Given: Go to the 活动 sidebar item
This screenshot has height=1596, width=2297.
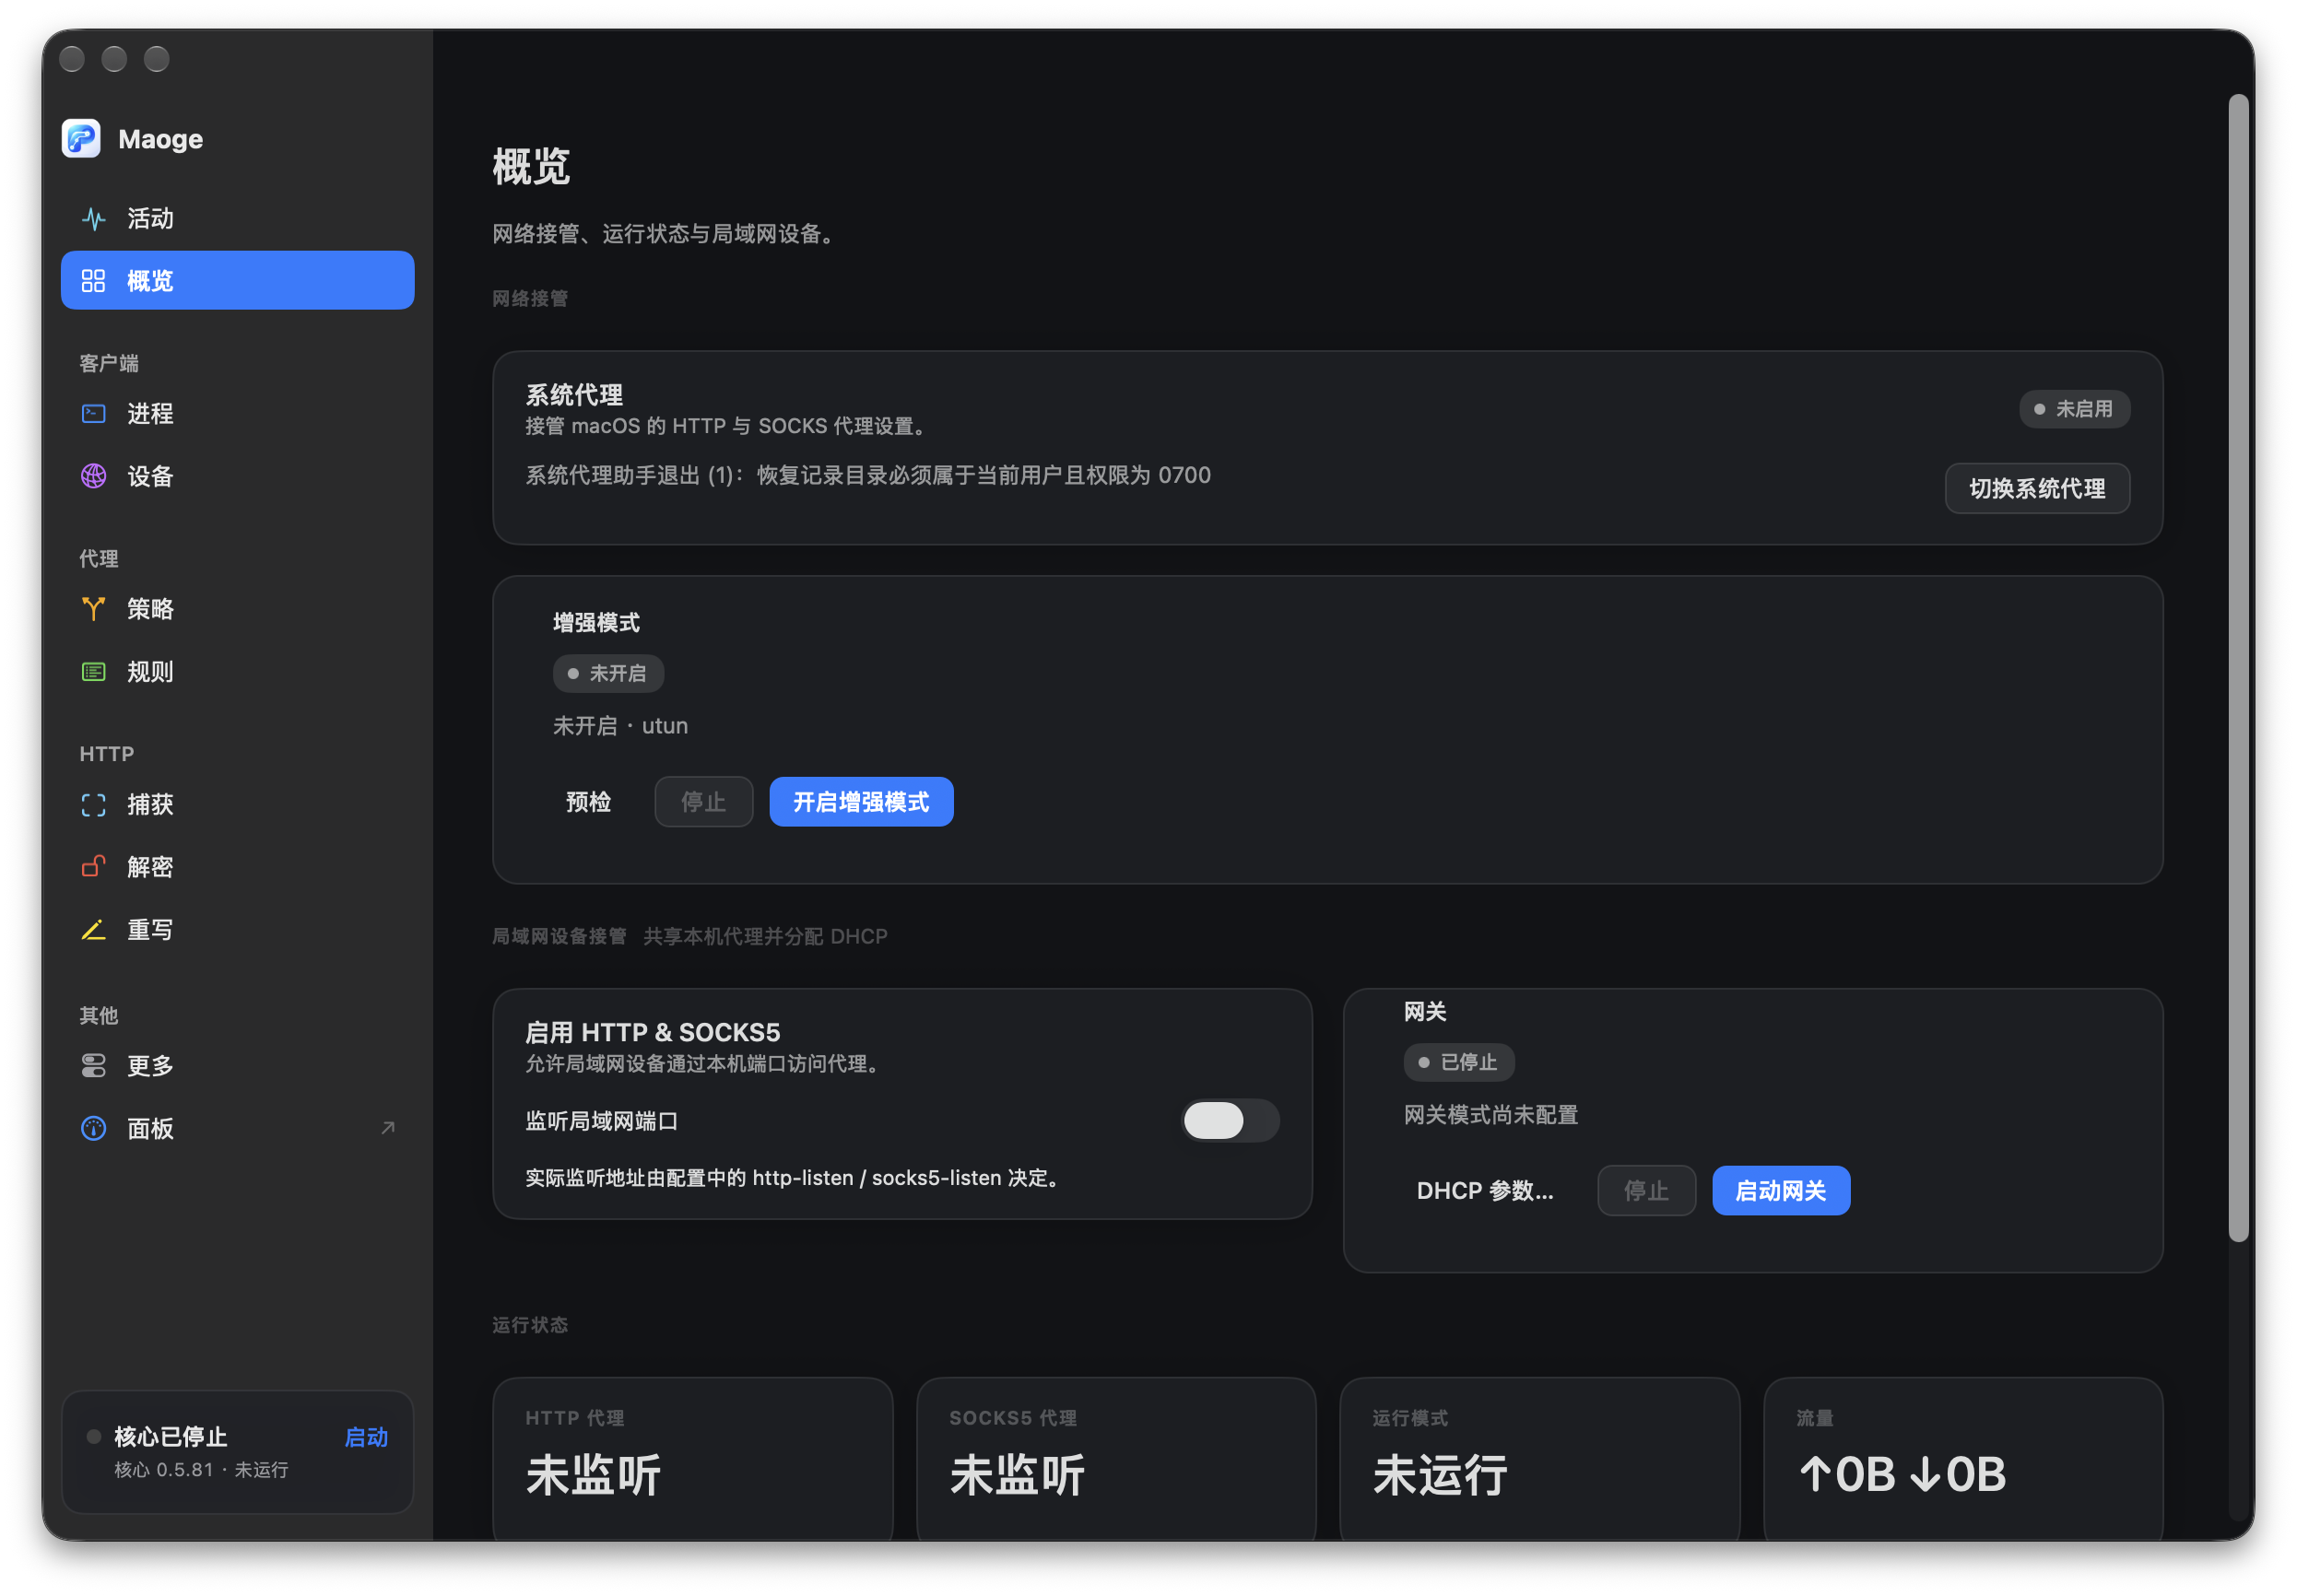Looking at the screenshot, I should [x=237, y=218].
